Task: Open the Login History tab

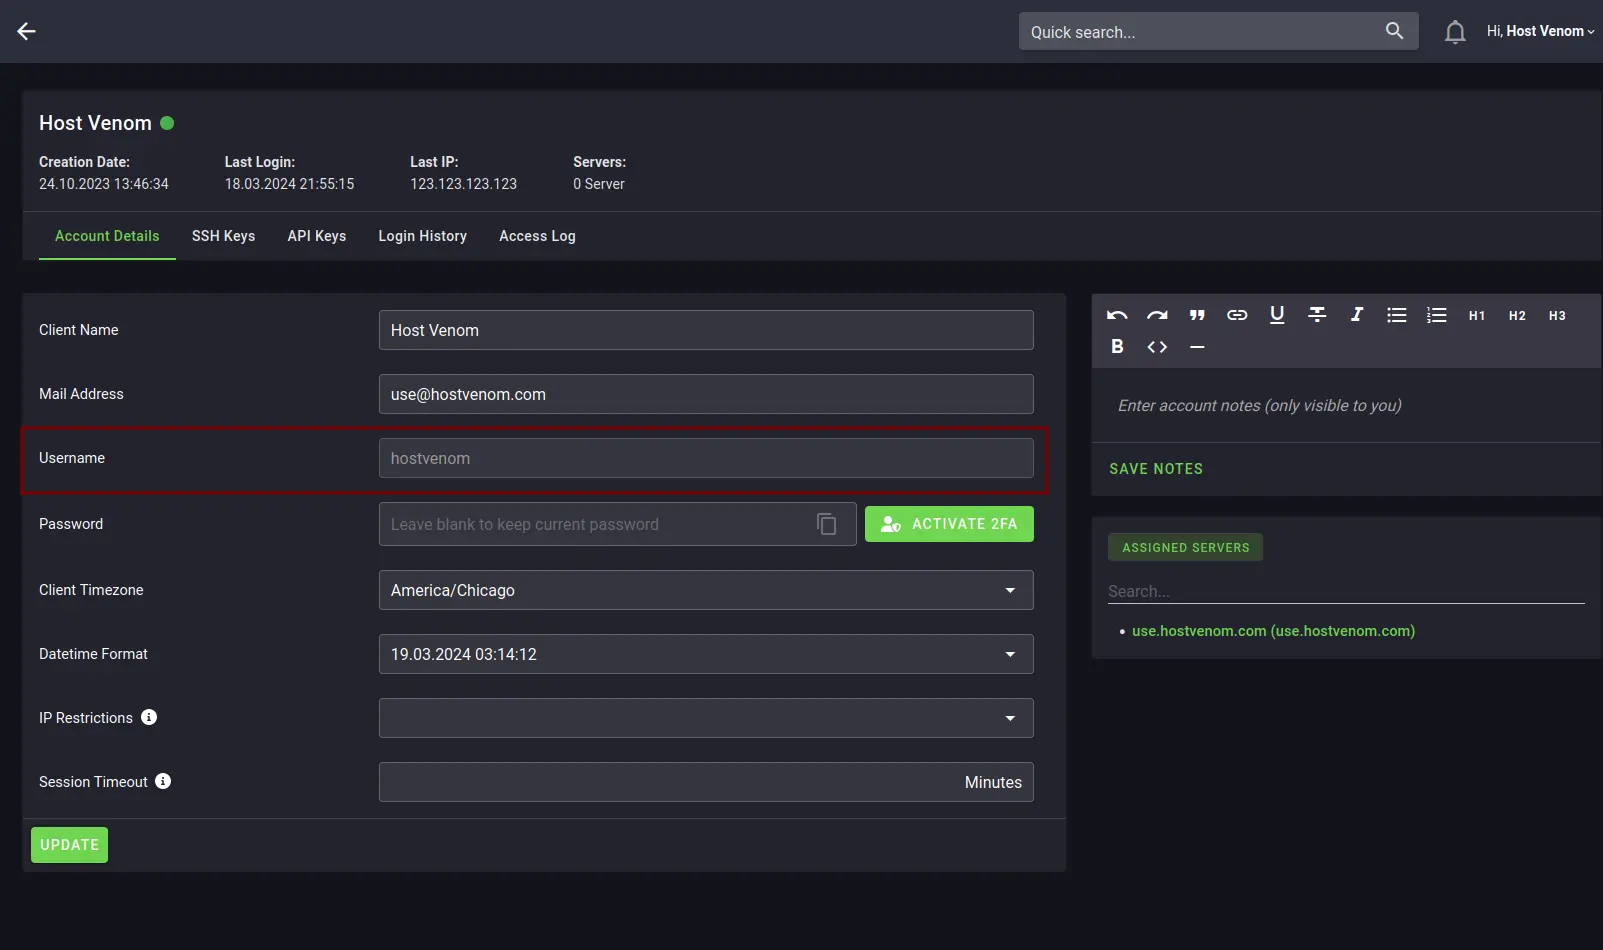Action: click(422, 236)
